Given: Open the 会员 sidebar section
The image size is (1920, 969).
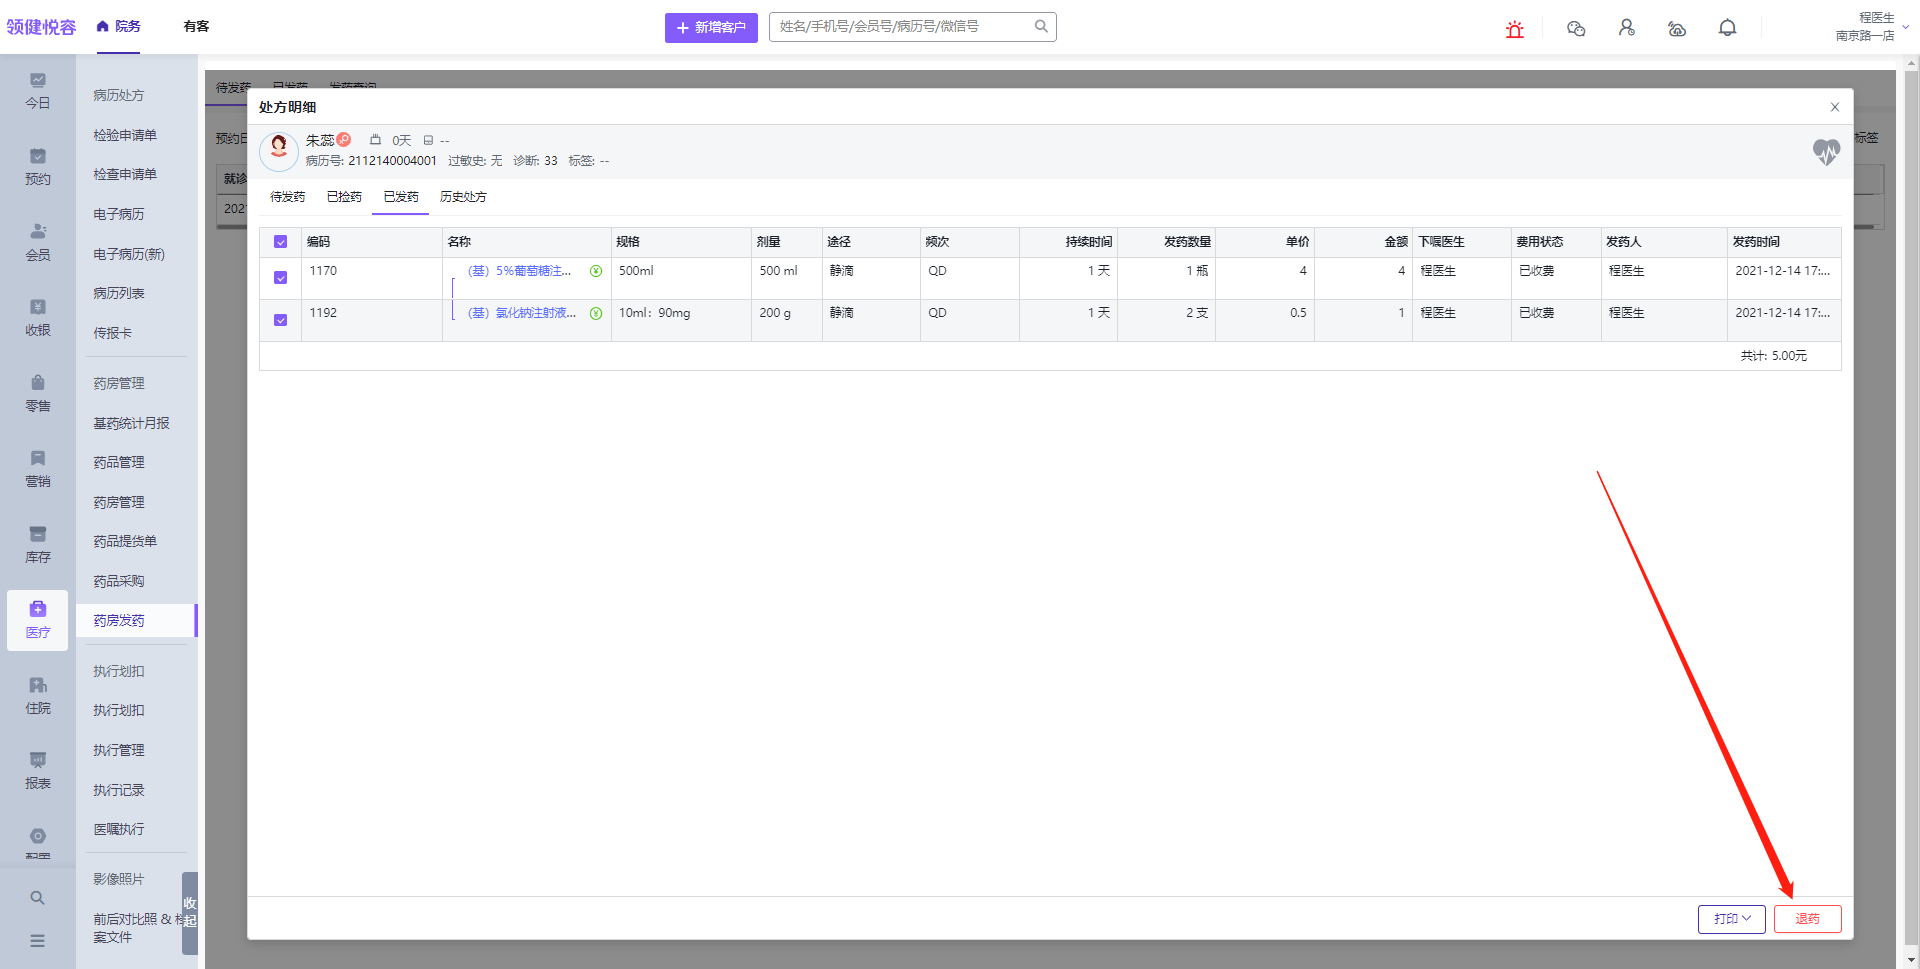Looking at the screenshot, I should coord(38,243).
